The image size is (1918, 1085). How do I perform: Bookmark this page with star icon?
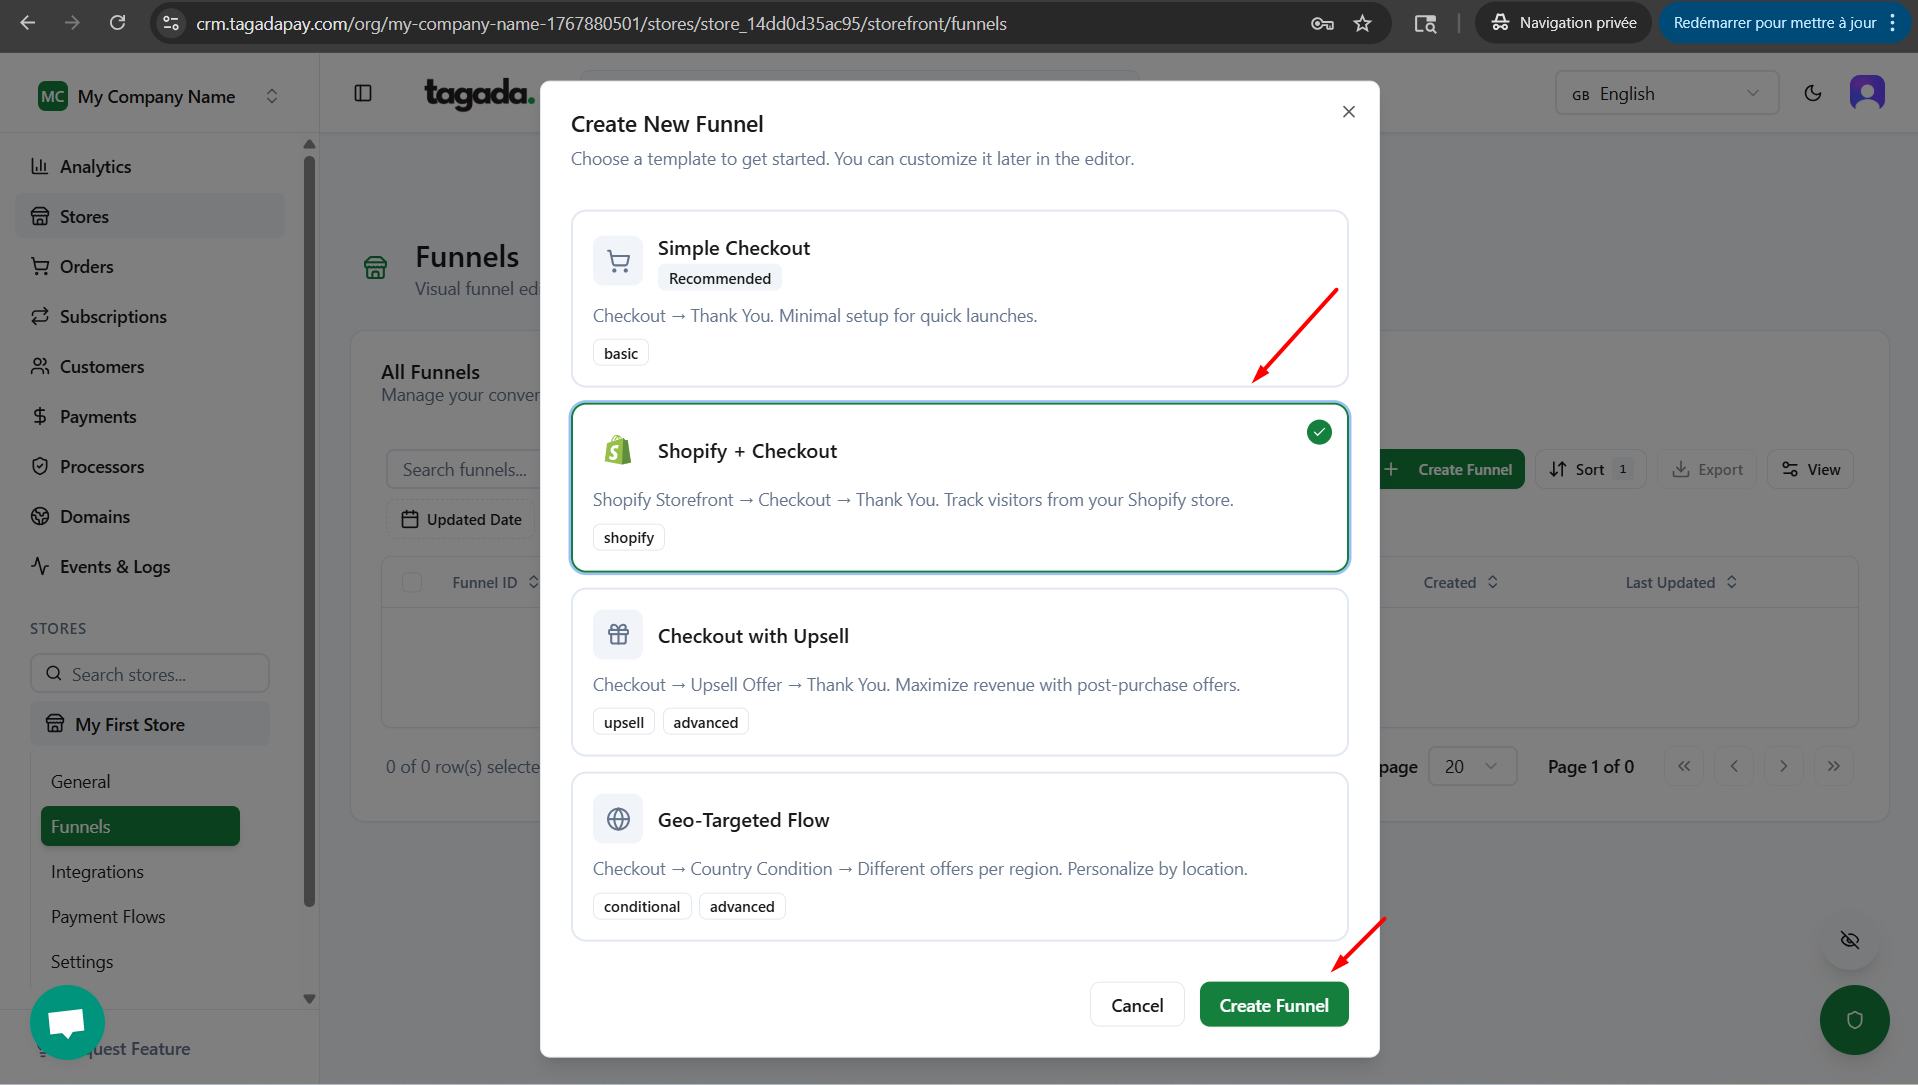1362,23
